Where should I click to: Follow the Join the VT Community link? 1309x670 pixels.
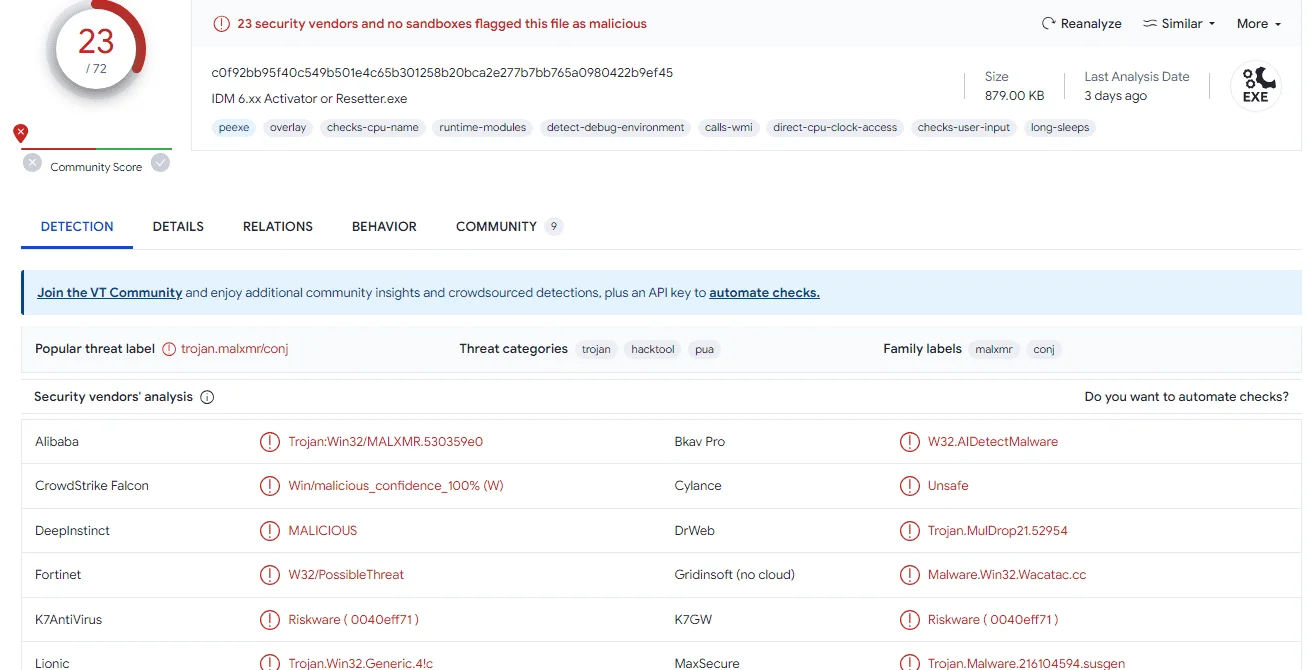pyautogui.click(x=110, y=293)
